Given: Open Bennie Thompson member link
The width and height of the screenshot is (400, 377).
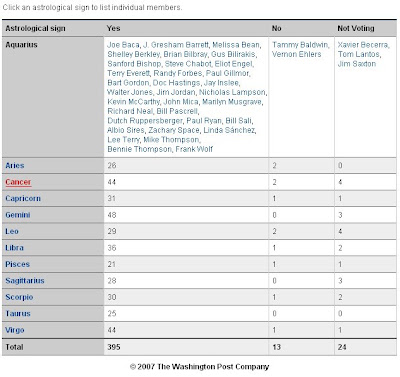Looking at the screenshot, I should (139, 149).
